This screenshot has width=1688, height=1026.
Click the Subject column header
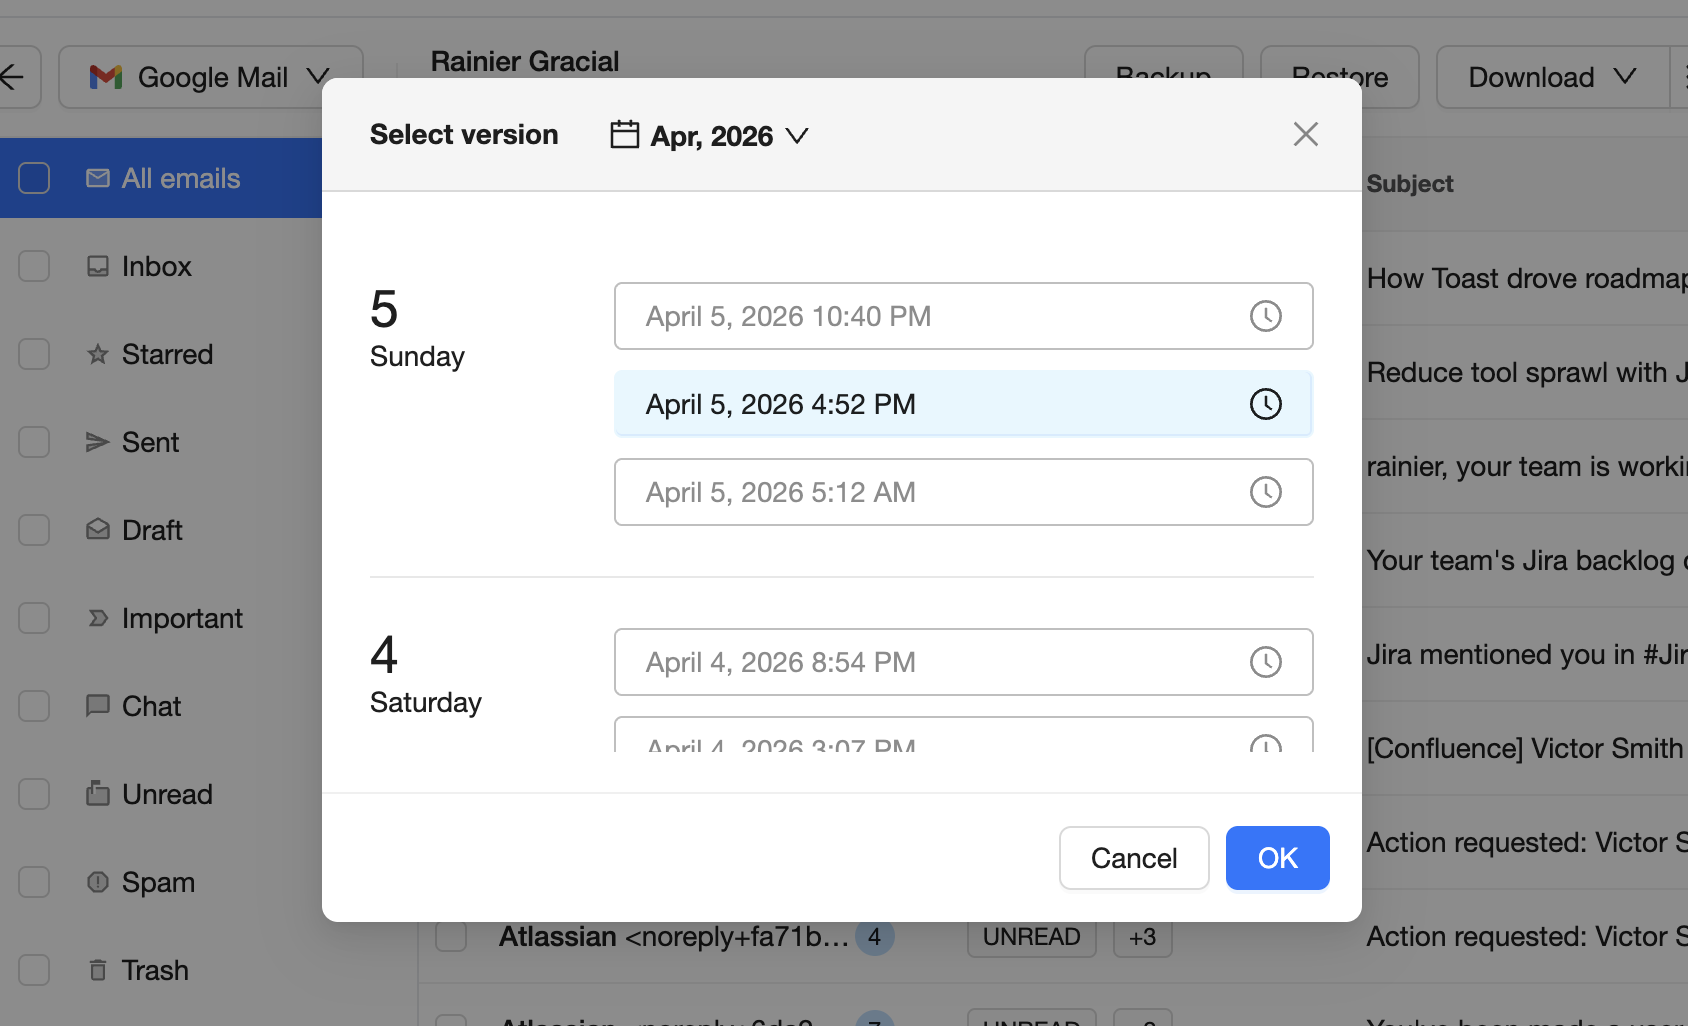1410,184
